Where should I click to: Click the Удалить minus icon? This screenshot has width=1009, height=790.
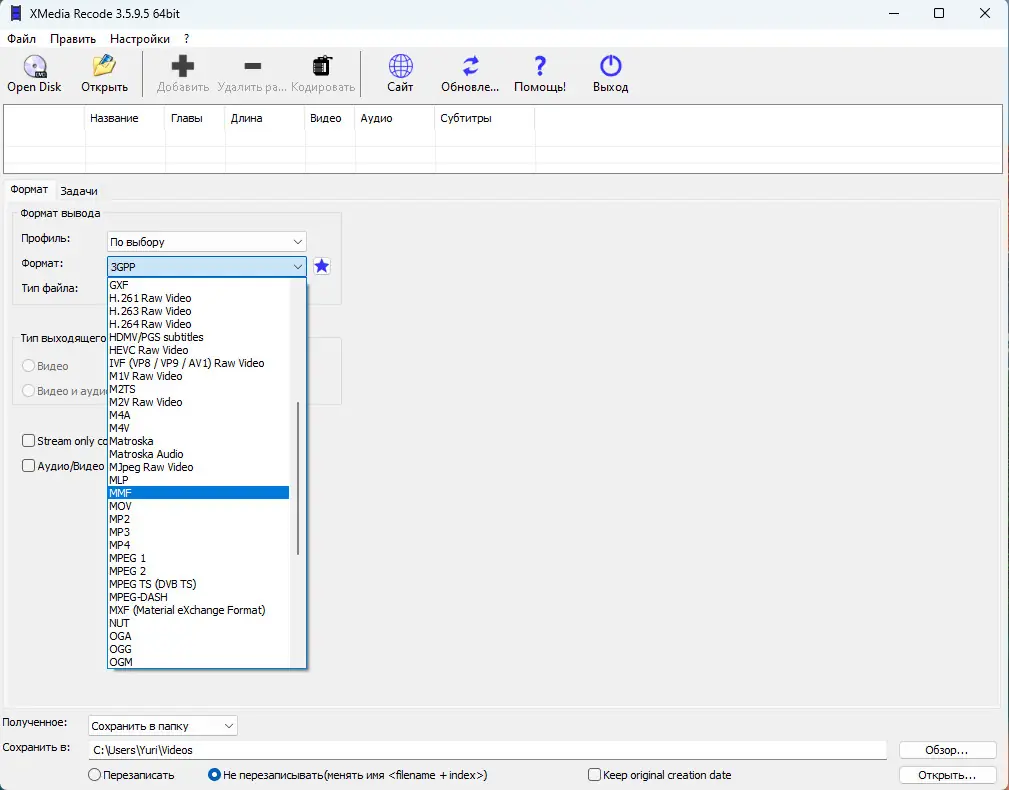pos(253,66)
